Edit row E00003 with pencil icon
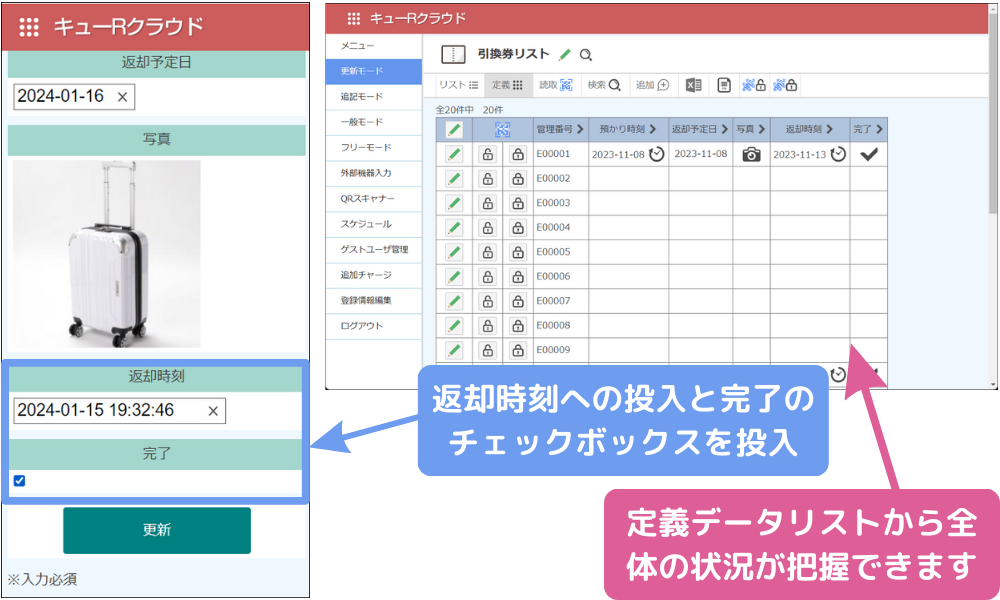The height and width of the screenshot is (600, 1000). [453, 203]
